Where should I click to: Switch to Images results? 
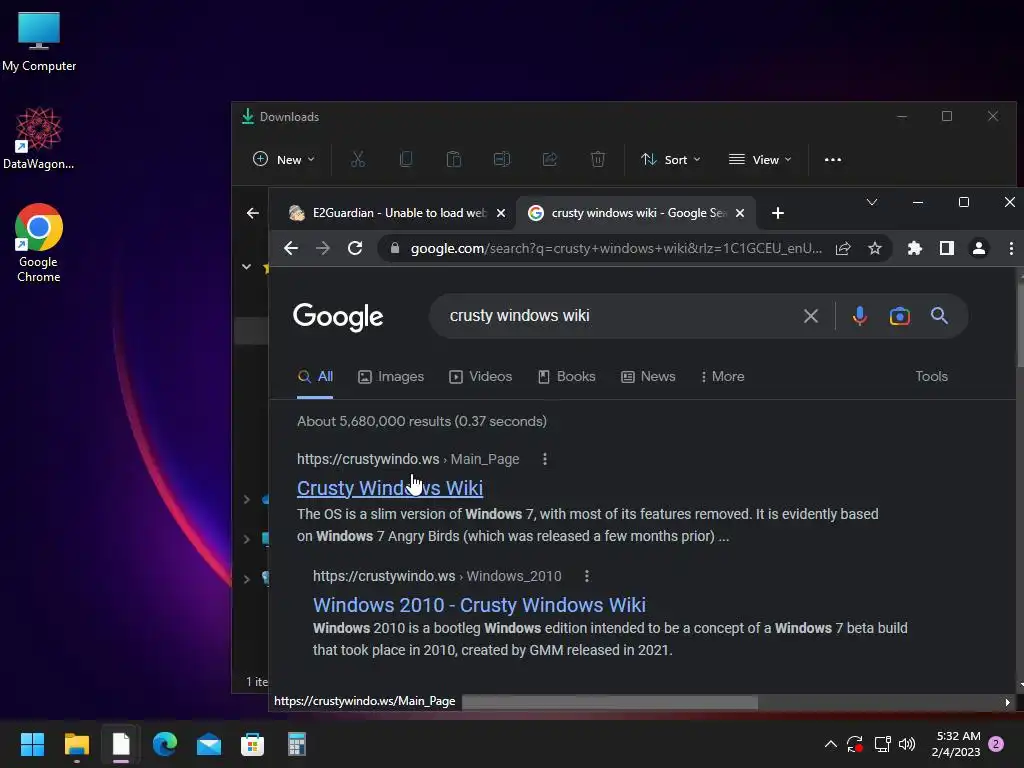coord(391,377)
